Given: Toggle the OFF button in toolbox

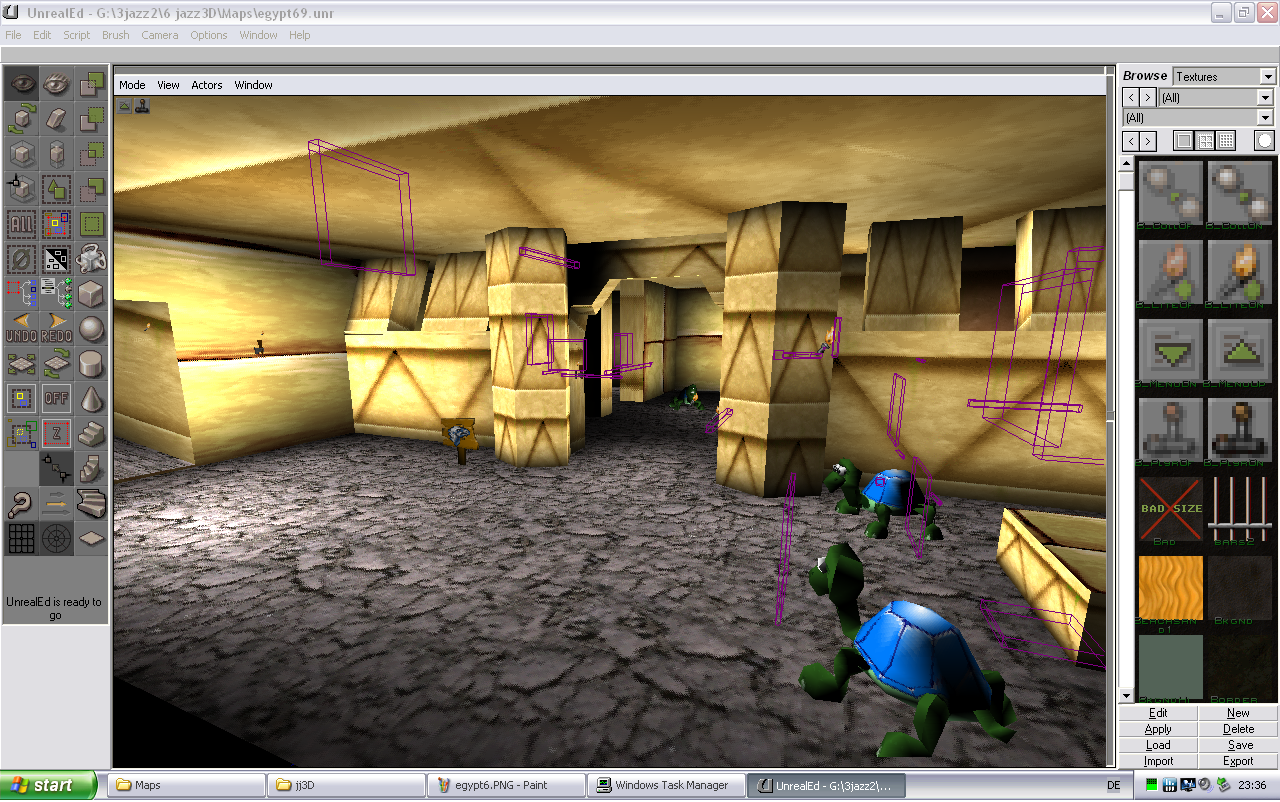Looking at the screenshot, I should point(56,399).
